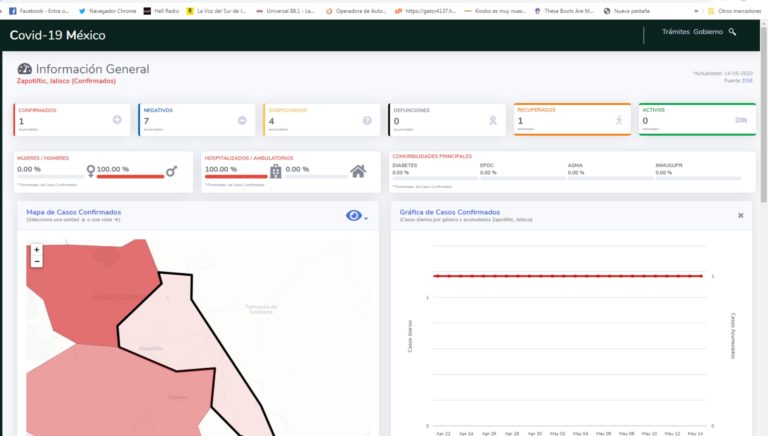The width and height of the screenshot is (768, 436).
Task: Close the Gráfica de Casos Confirmados panel
Action: pos(740,215)
